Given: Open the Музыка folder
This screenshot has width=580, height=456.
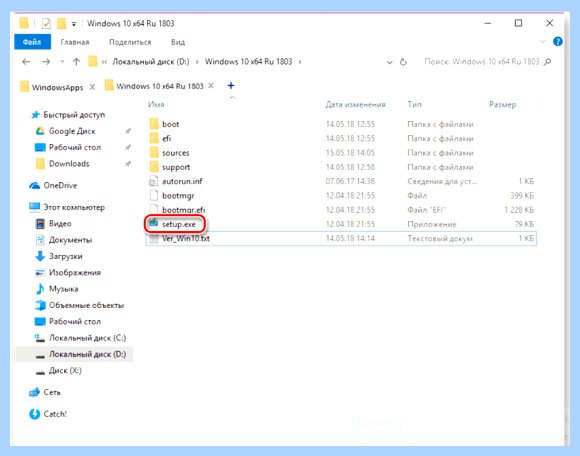Looking at the screenshot, I should click(63, 289).
